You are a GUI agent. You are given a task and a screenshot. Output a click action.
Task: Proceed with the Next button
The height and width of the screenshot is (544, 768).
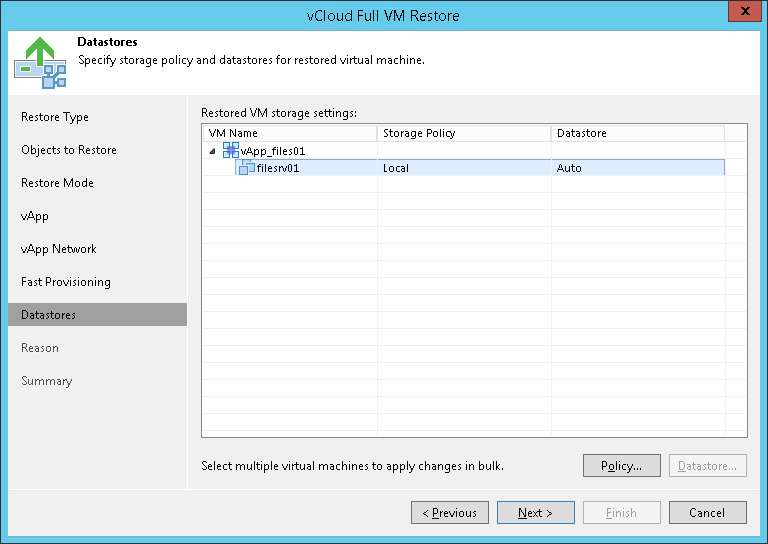(536, 513)
